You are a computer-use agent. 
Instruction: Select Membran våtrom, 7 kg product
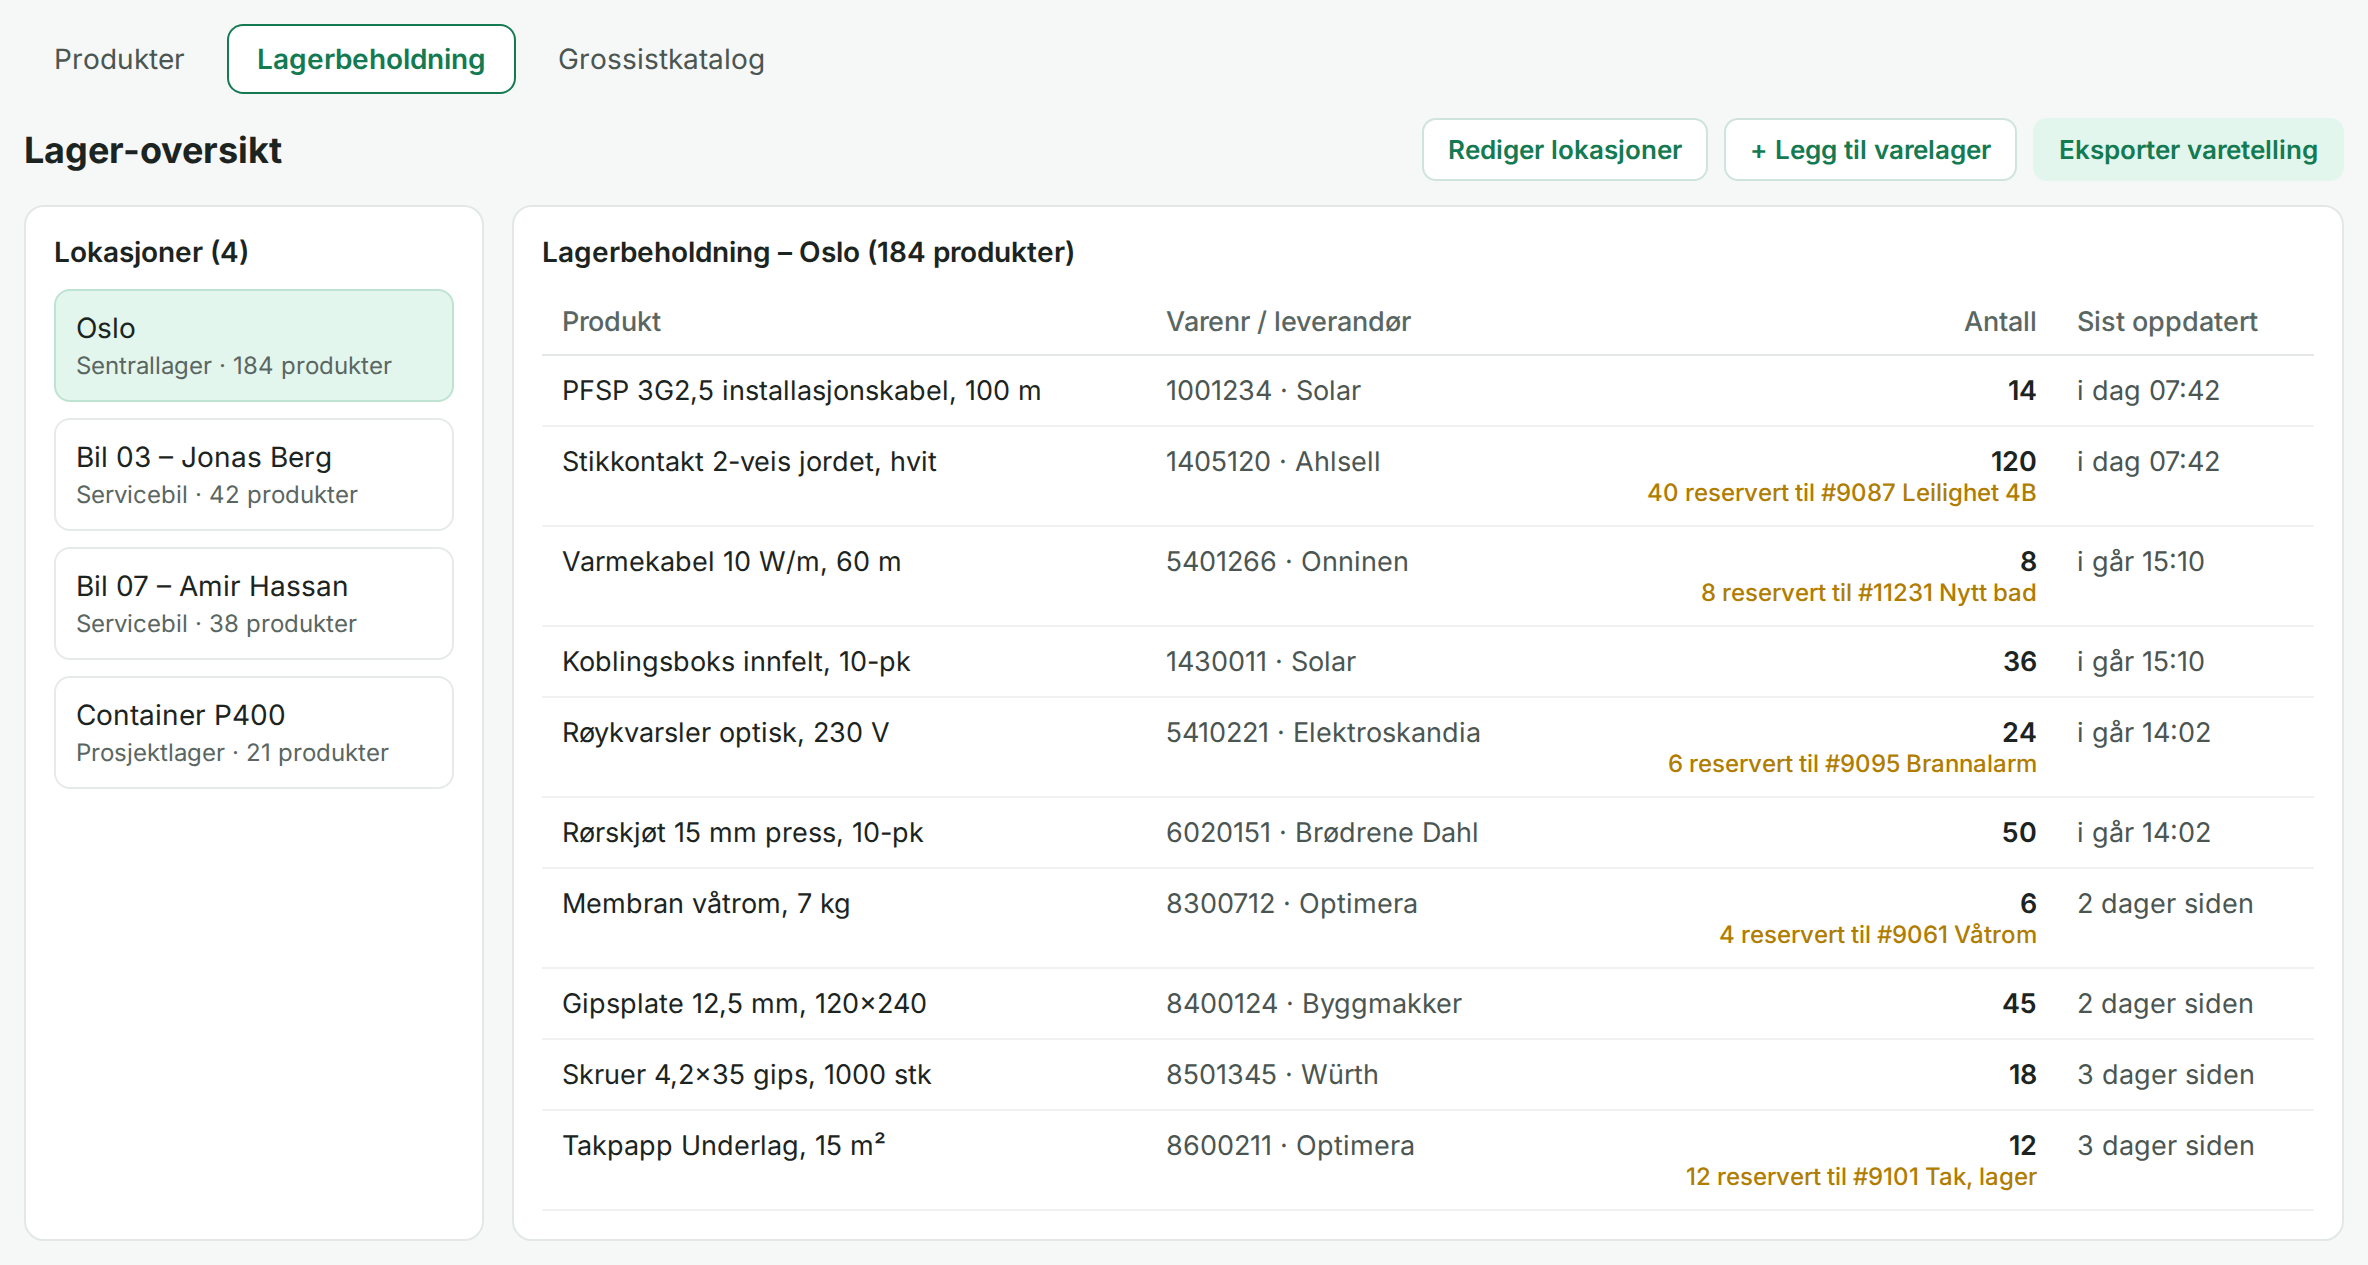click(706, 903)
